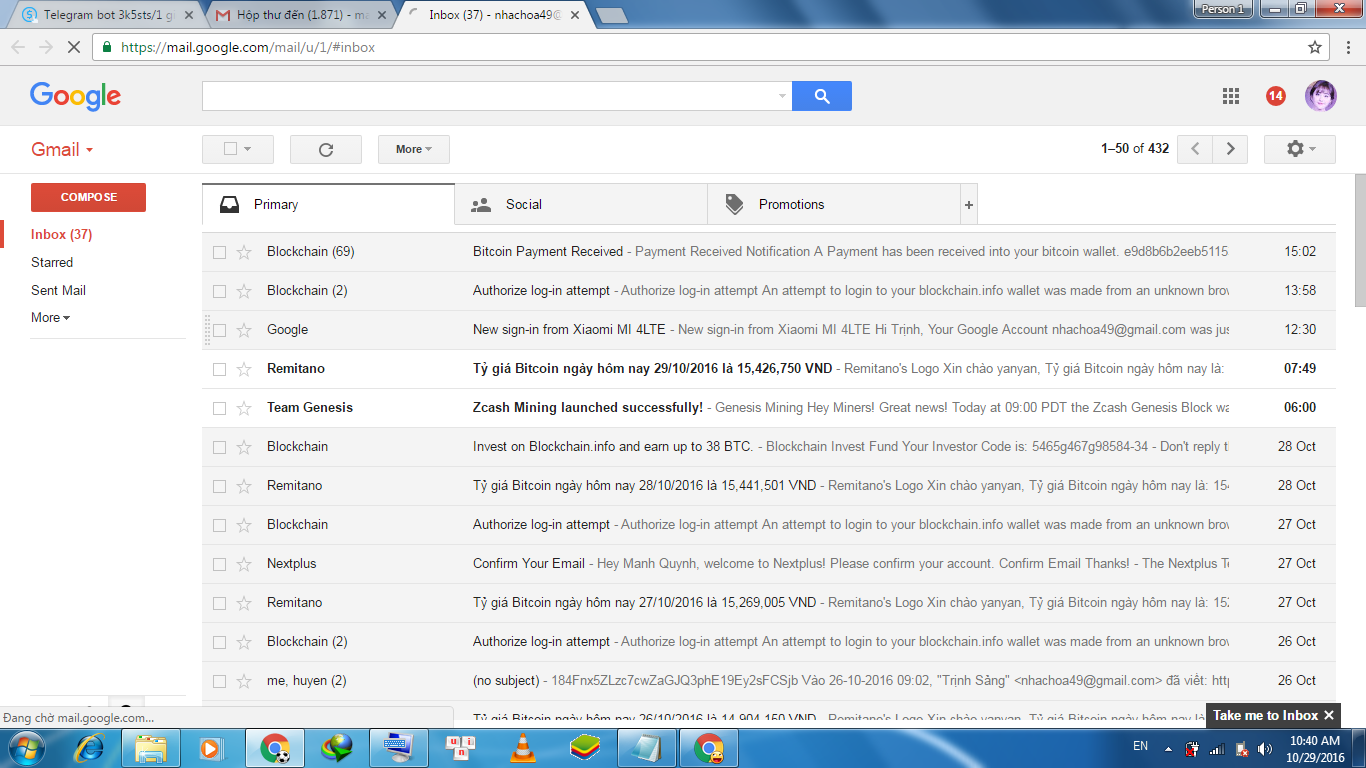Dismiss the Take me to Inbox popup

pyautogui.click(x=1328, y=715)
